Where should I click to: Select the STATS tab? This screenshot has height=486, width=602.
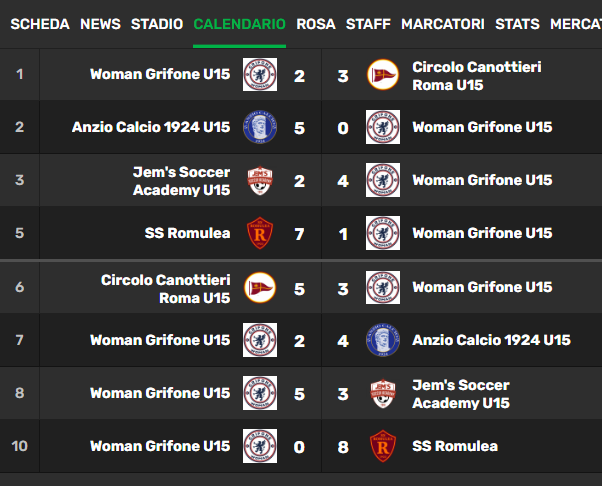coord(517,24)
